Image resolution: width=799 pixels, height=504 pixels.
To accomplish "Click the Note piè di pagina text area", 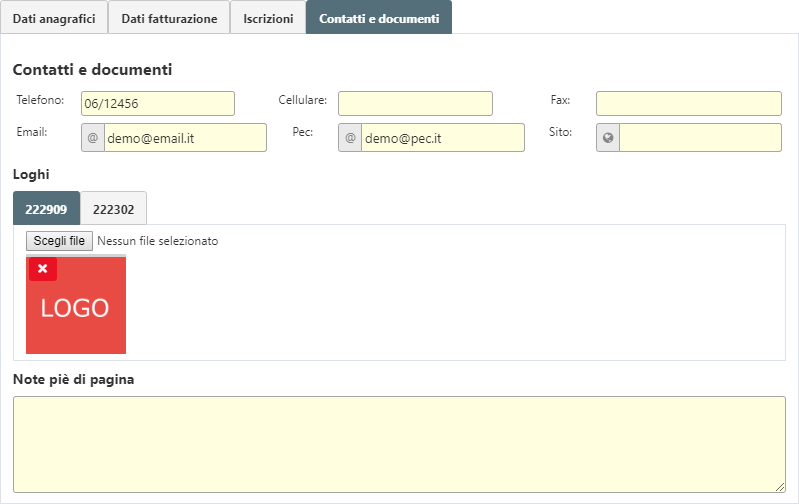I will click(x=399, y=444).
